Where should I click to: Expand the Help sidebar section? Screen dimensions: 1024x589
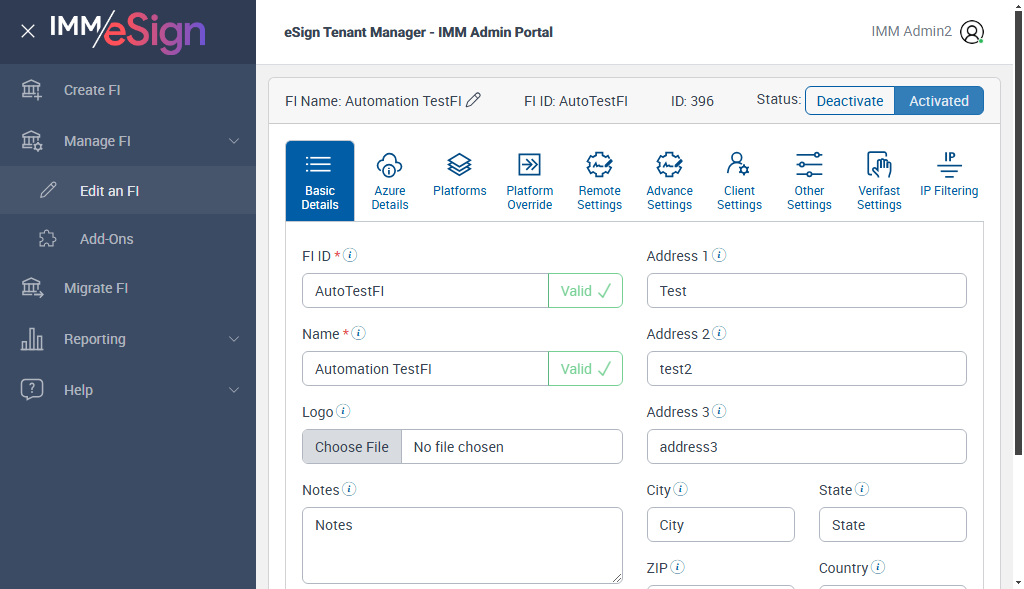234,390
